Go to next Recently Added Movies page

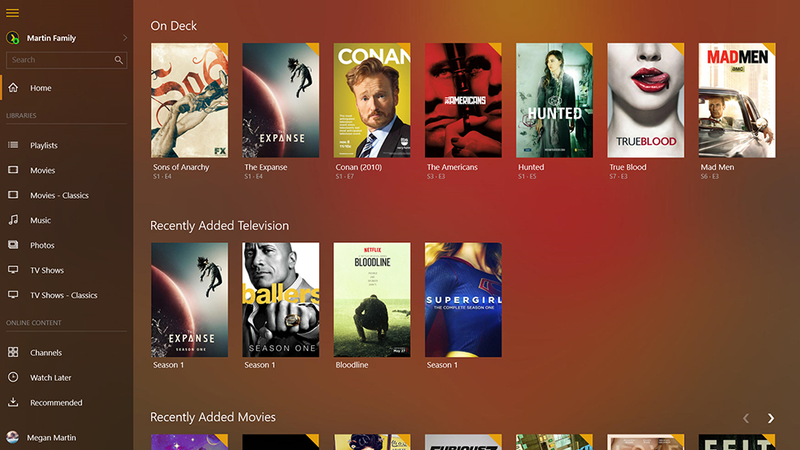pyautogui.click(x=770, y=418)
